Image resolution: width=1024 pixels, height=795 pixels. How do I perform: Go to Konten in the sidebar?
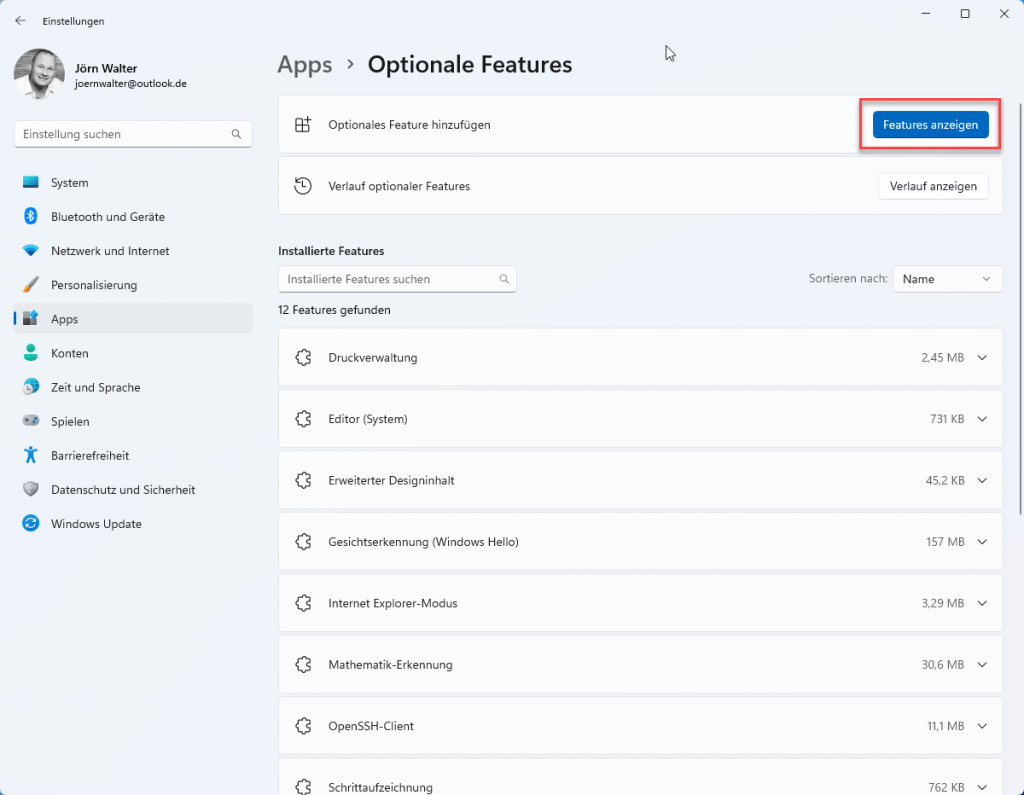pyautogui.click(x=69, y=353)
